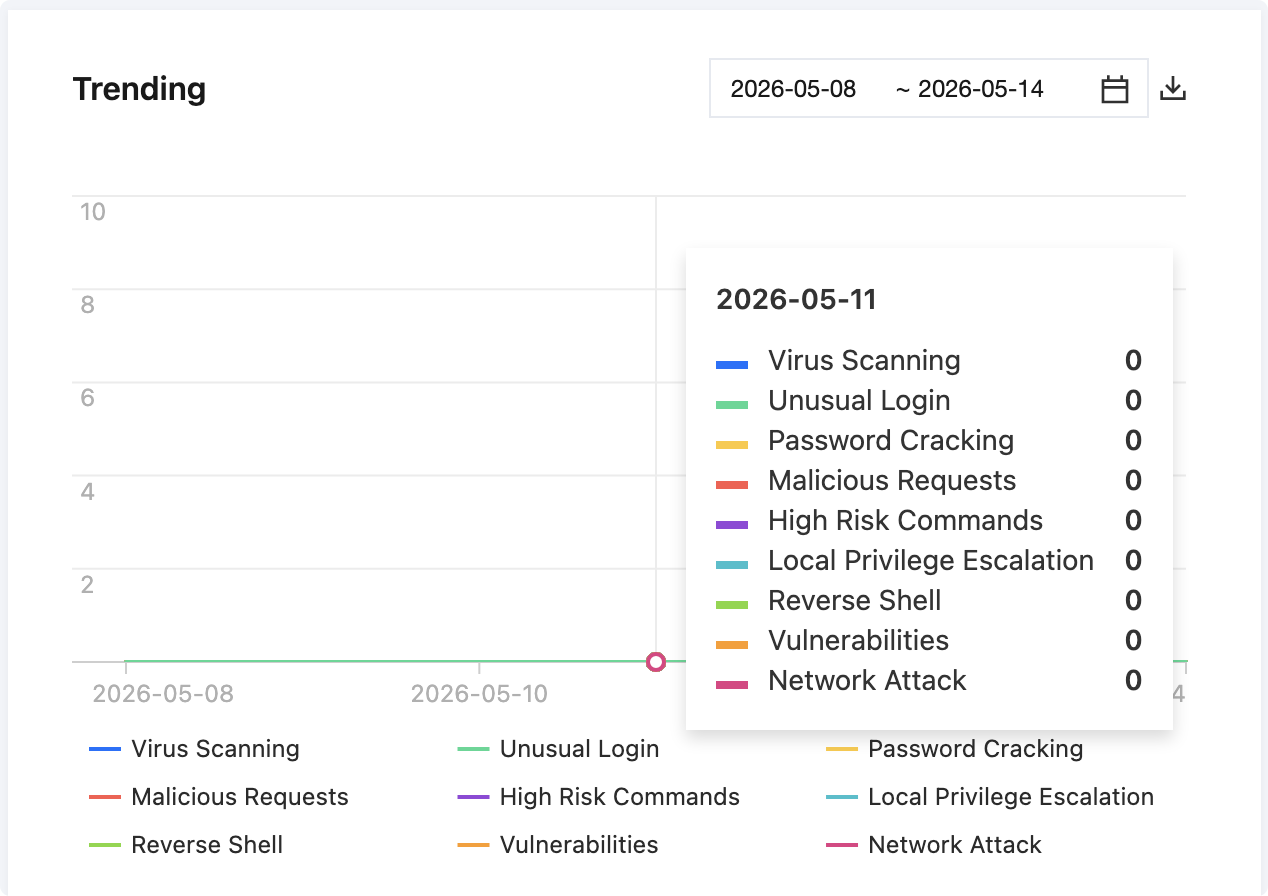Click the blue Virus Scanning legend color line
Viewport: 1268px width, 896px height.
105,749
